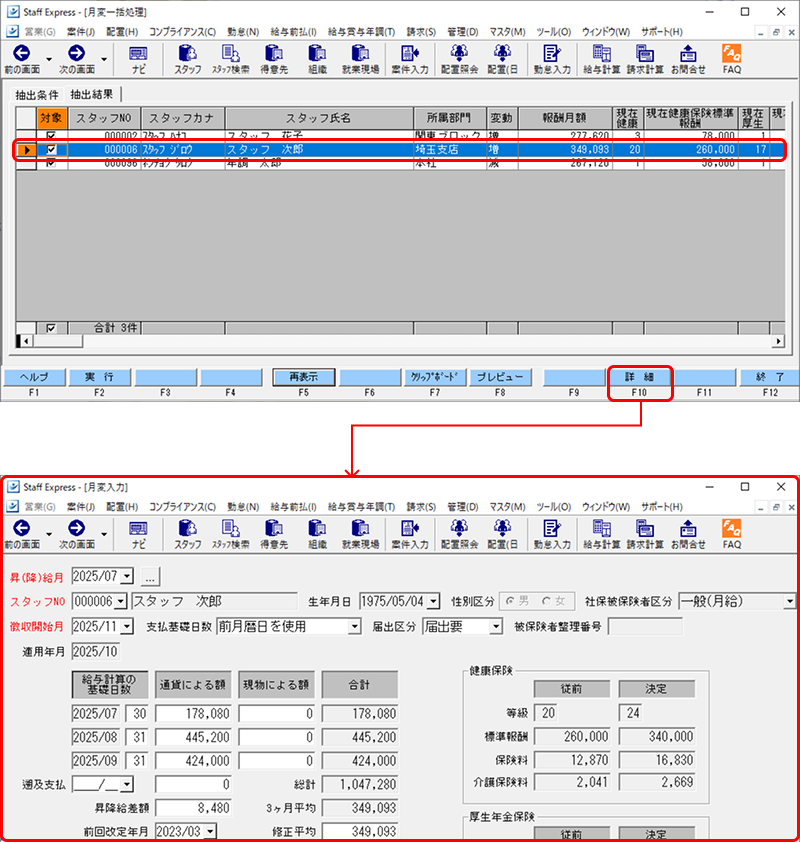Launch 給与計算 in the 月変一括処理 window toolbar

click(601, 59)
